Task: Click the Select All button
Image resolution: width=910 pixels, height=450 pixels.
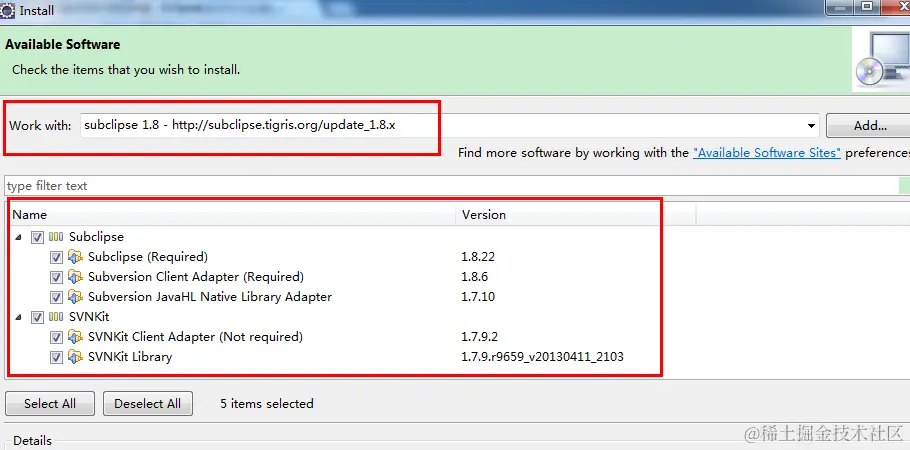Action: click(50, 404)
